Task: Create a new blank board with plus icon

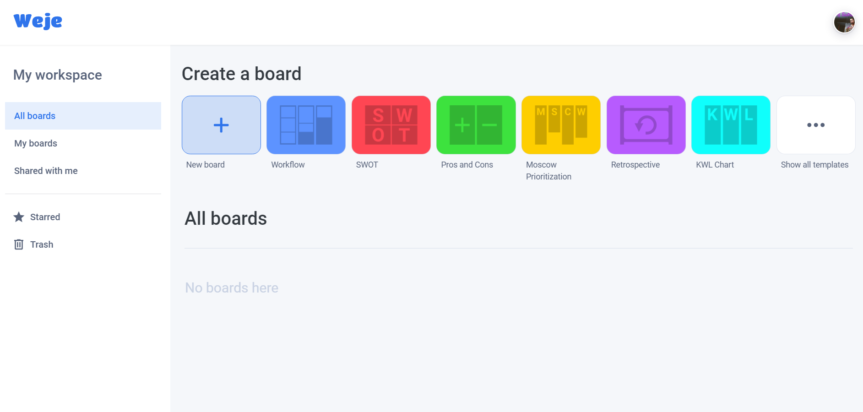Action: click(221, 125)
